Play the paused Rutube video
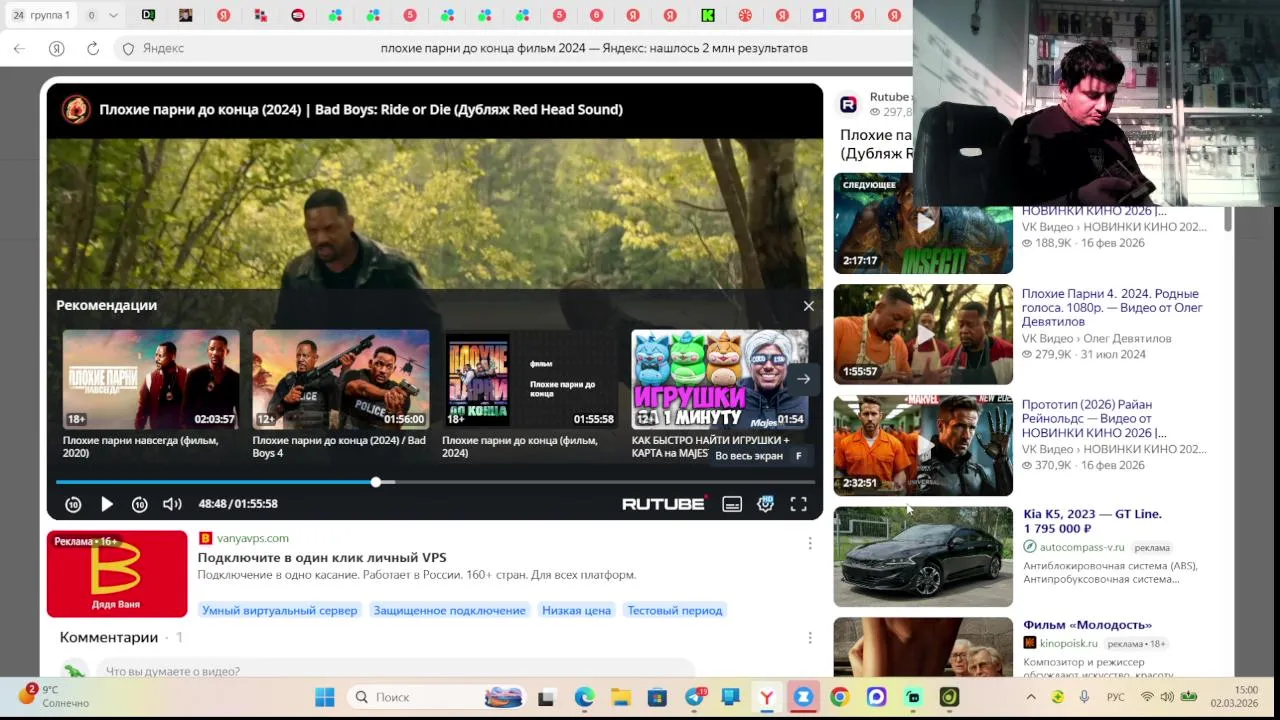 click(x=107, y=504)
